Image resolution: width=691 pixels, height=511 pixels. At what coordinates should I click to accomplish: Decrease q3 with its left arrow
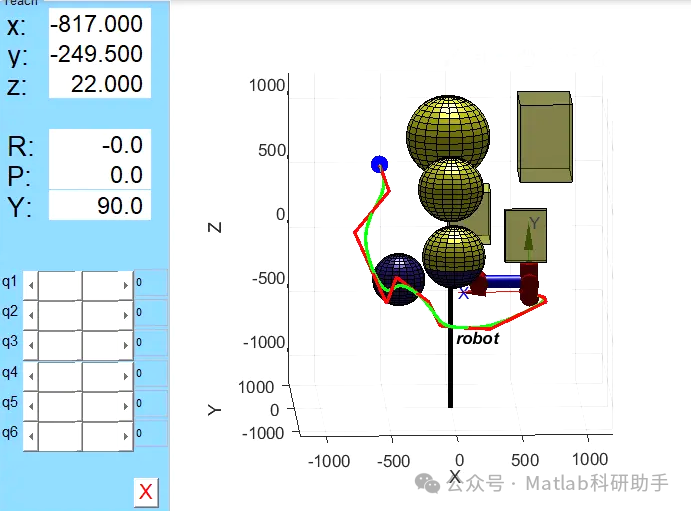pos(31,345)
